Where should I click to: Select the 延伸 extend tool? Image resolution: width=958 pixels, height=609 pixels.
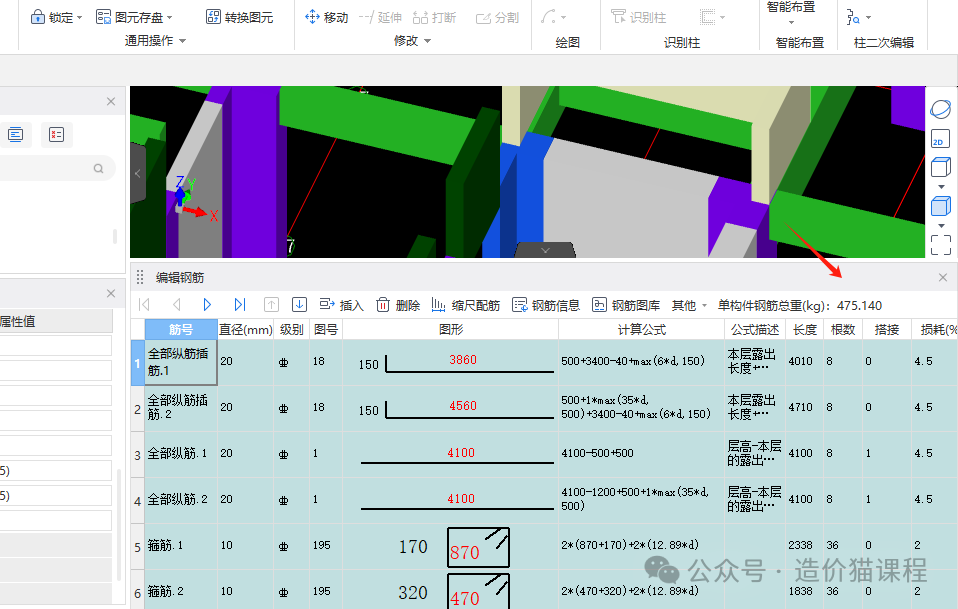point(380,17)
